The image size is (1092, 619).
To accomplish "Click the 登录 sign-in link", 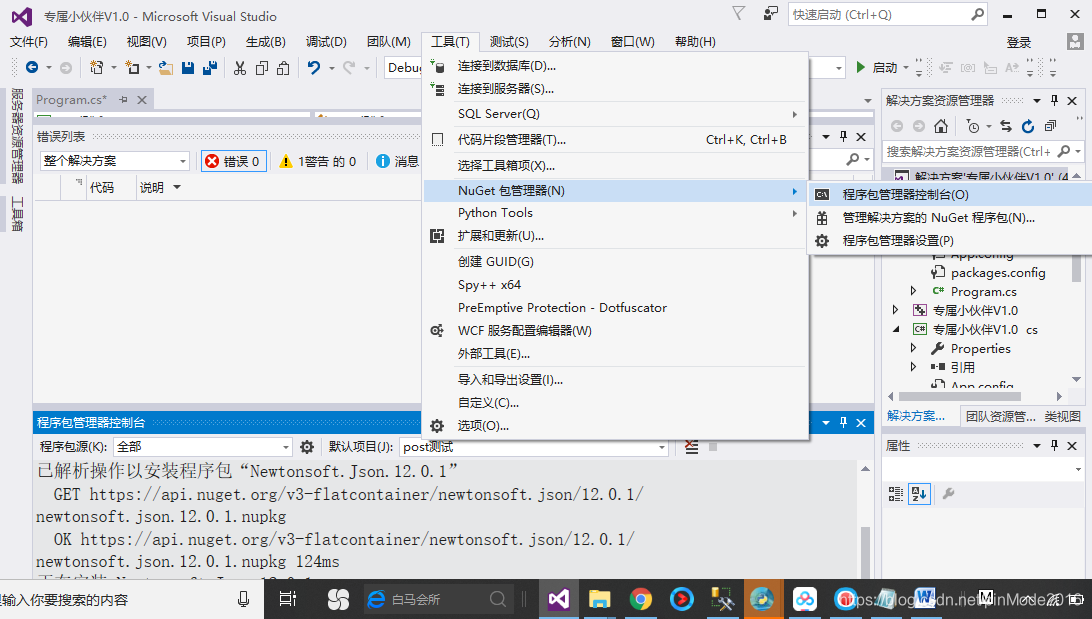I will pos(1018,42).
